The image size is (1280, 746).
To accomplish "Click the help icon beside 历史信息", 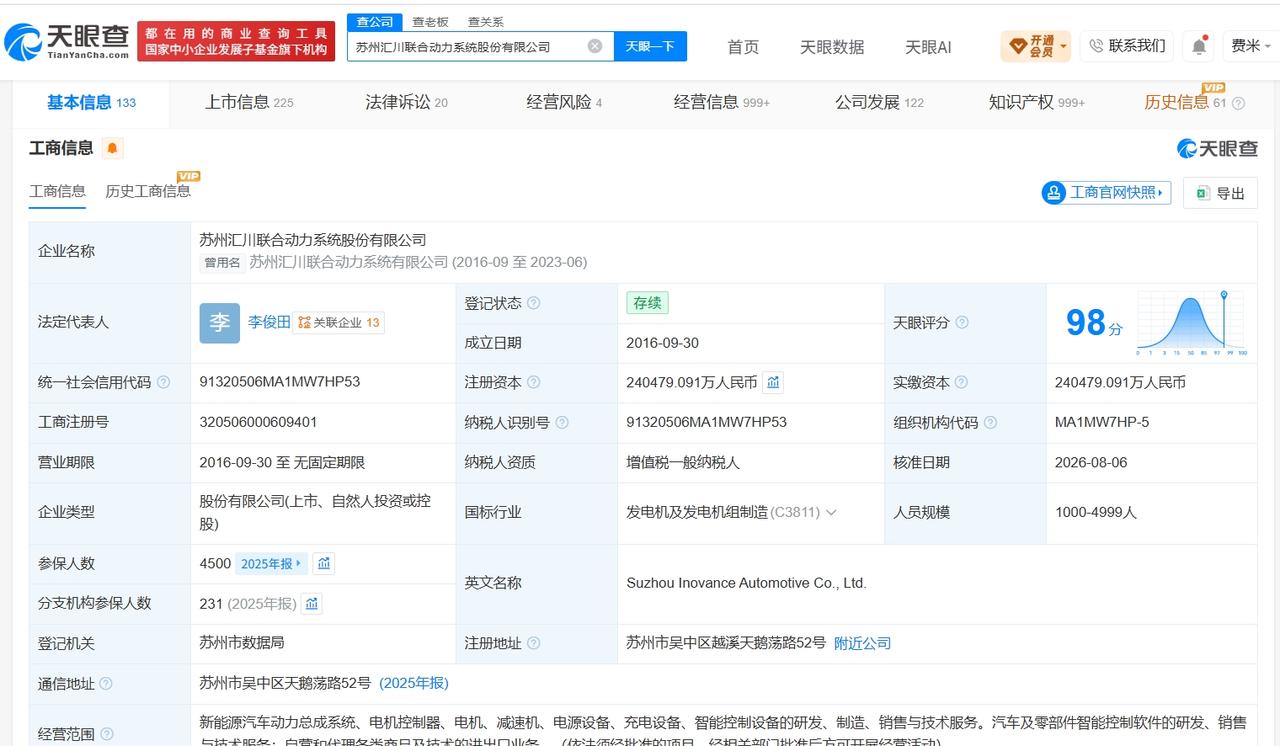I will tap(1238, 103).
